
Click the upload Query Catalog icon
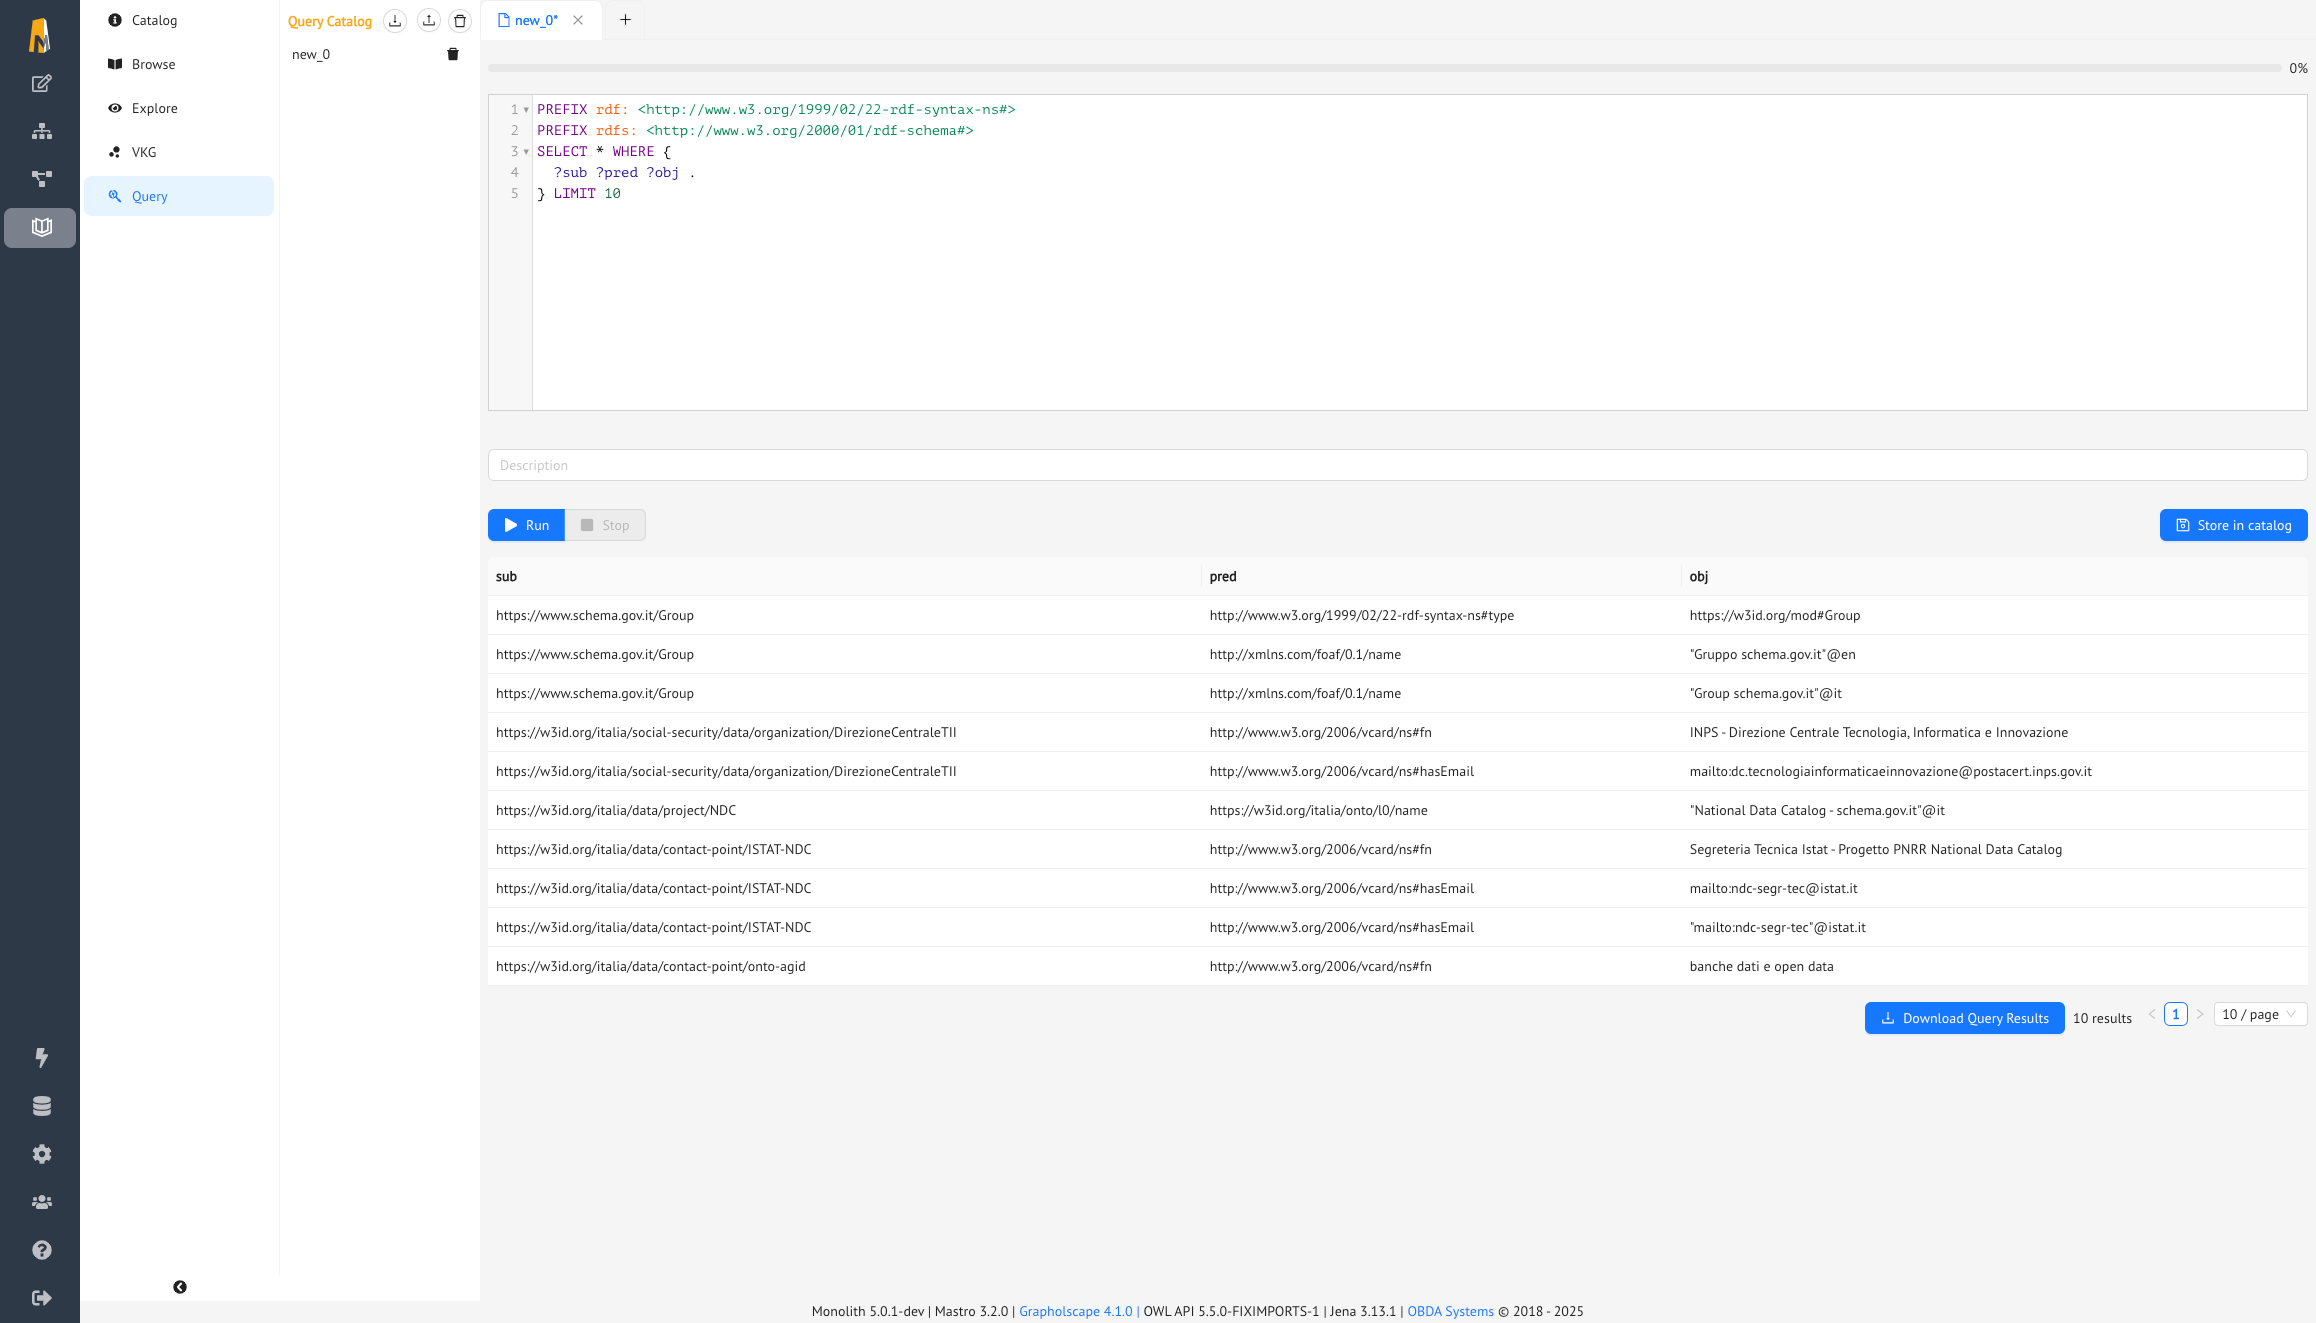click(x=429, y=20)
